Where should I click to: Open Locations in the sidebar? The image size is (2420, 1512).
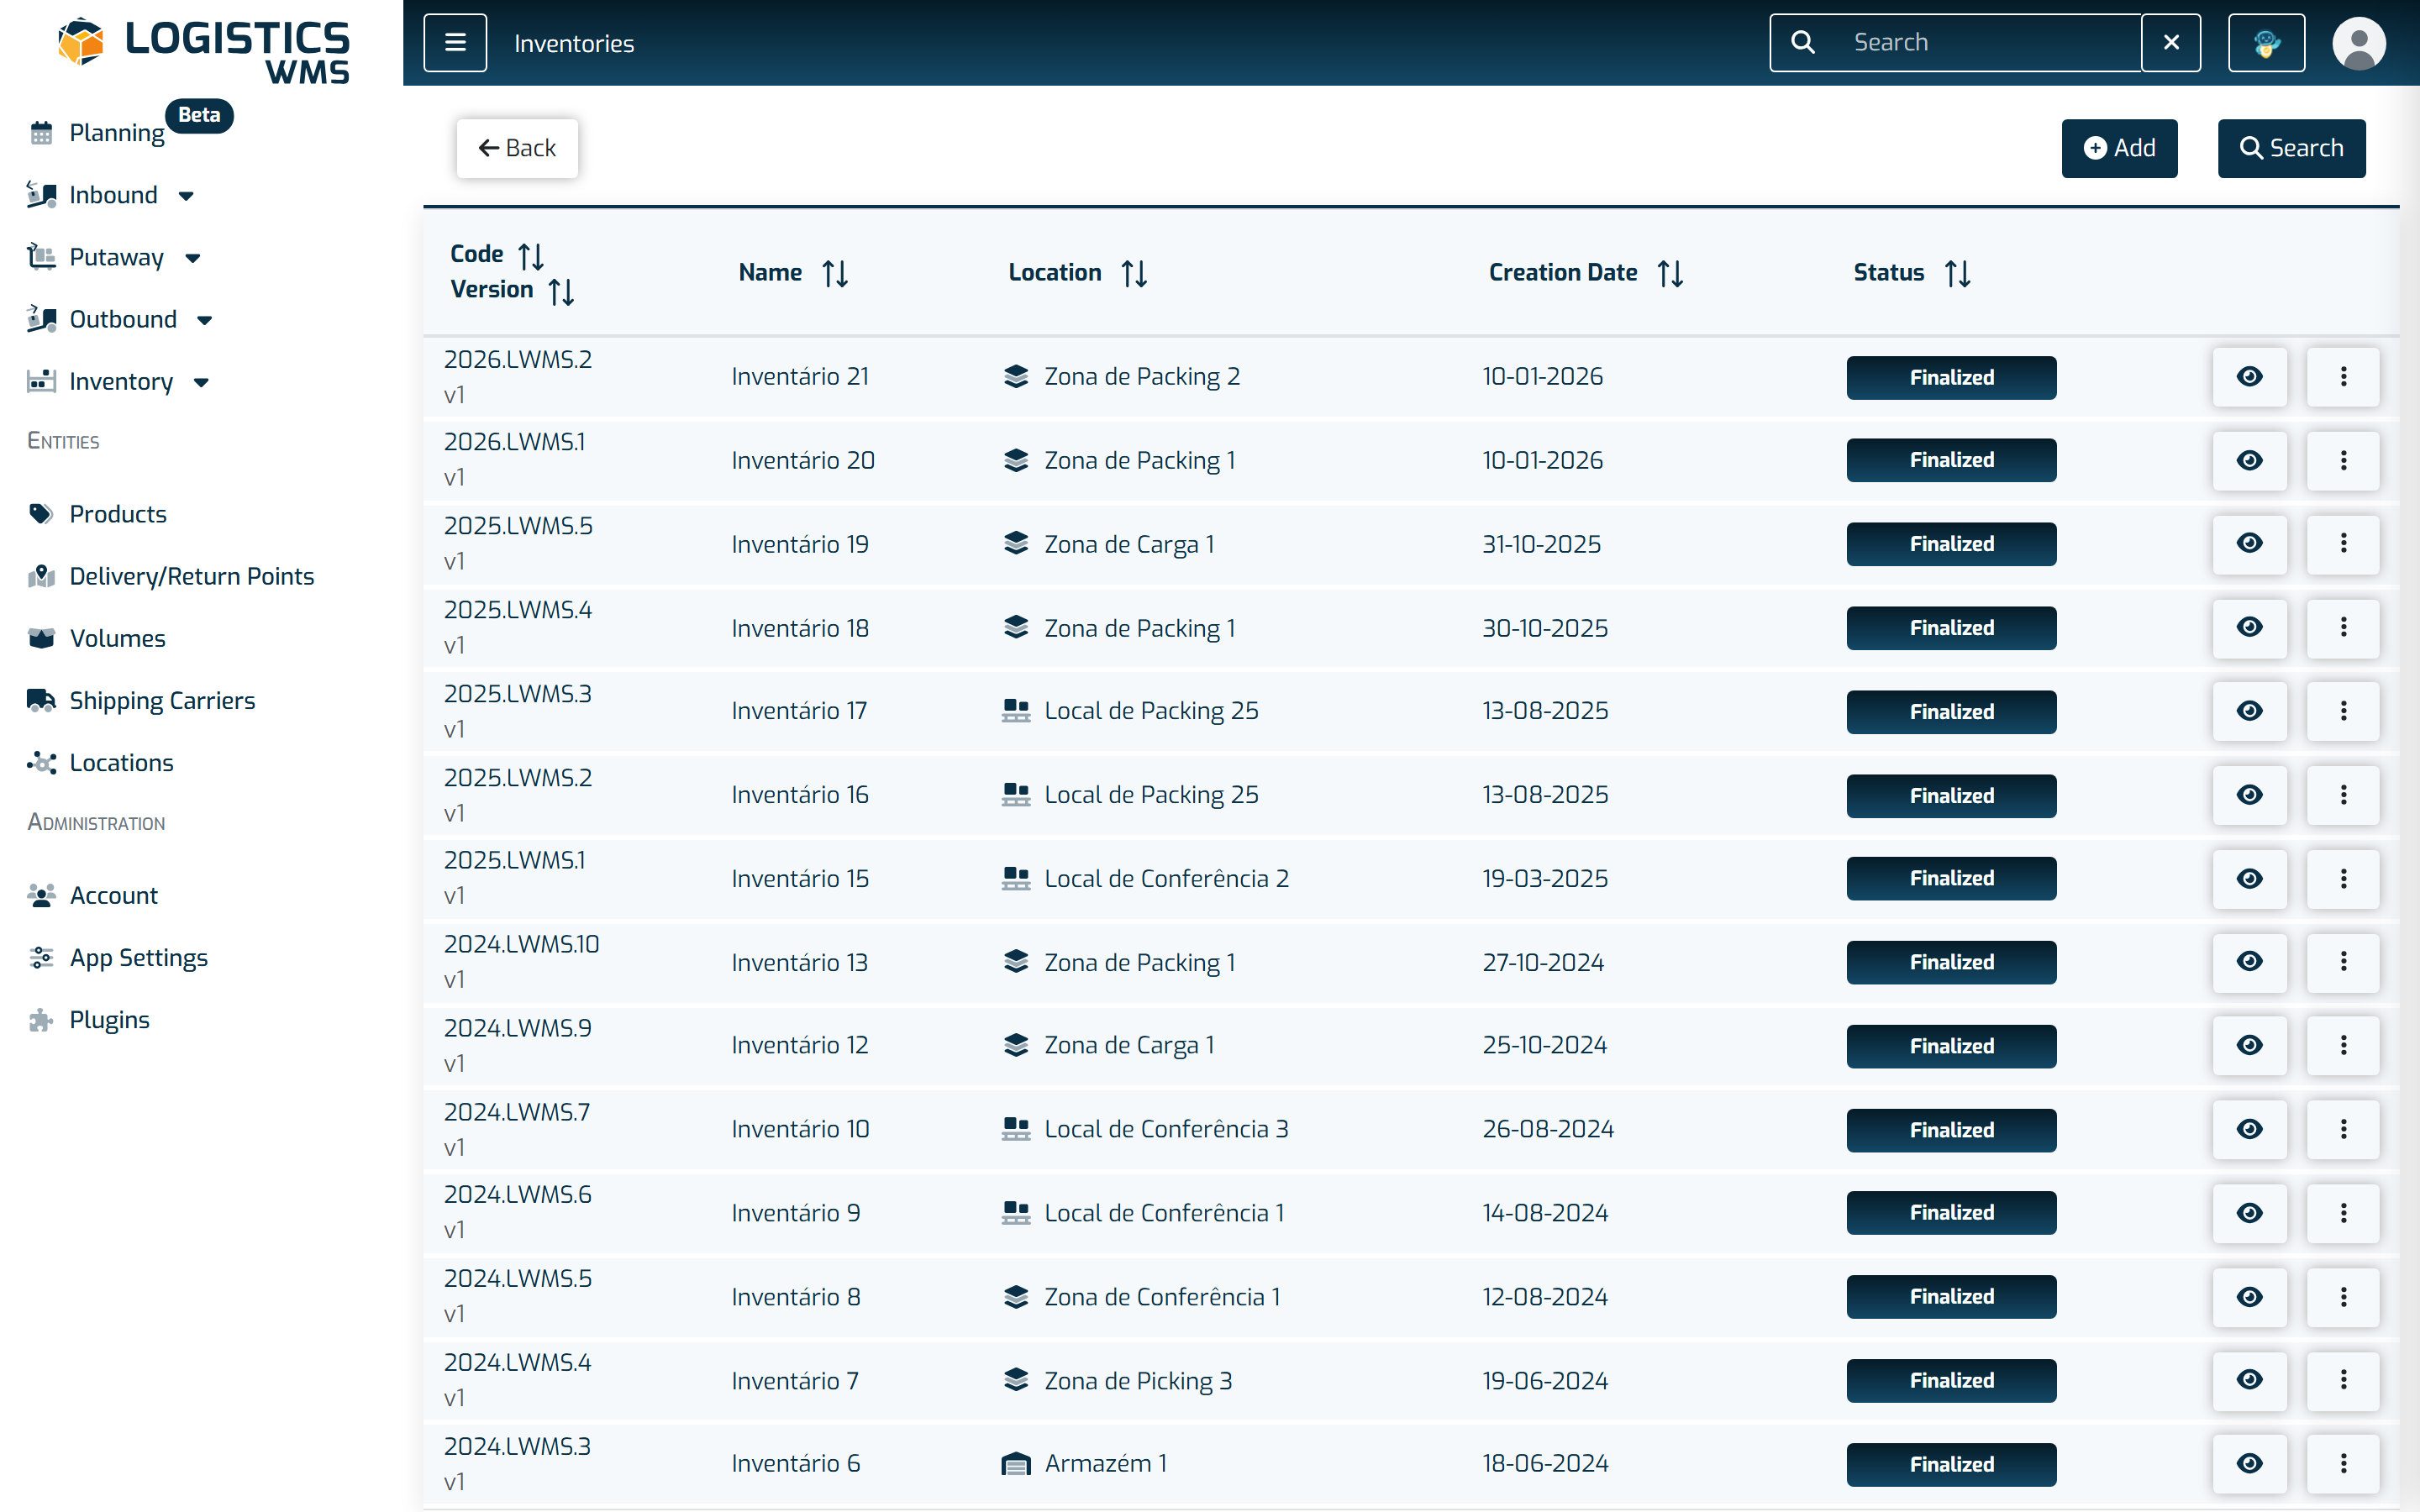[121, 762]
